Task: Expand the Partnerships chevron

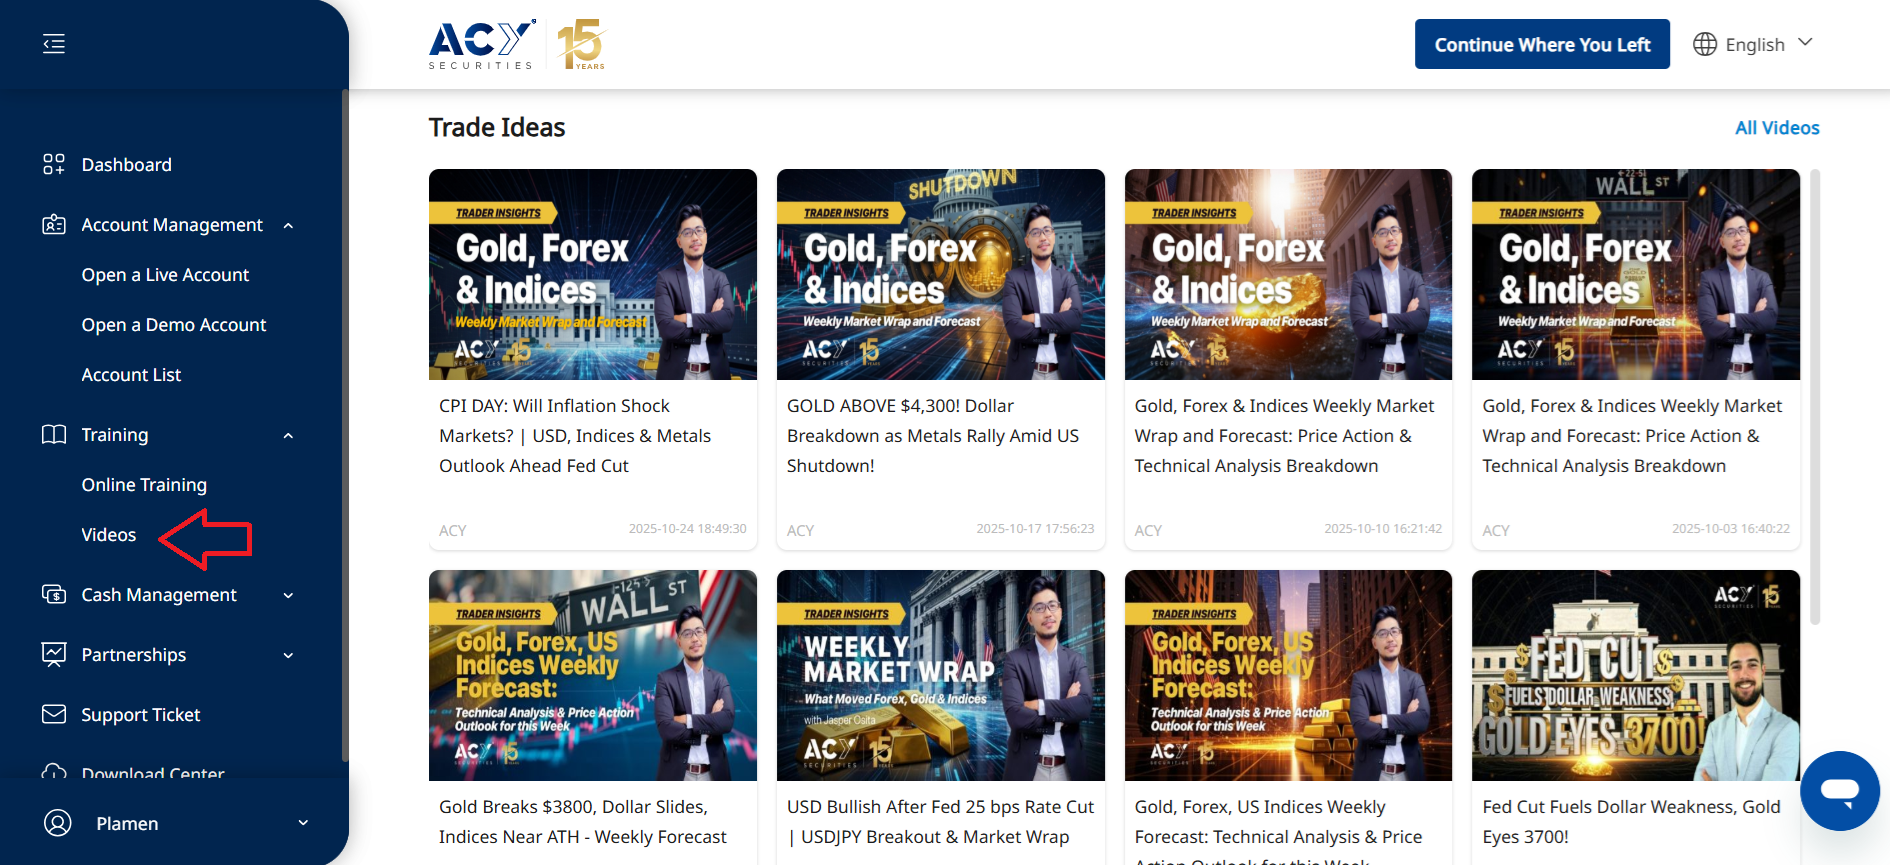Action: pyautogui.click(x=288, y=655)
